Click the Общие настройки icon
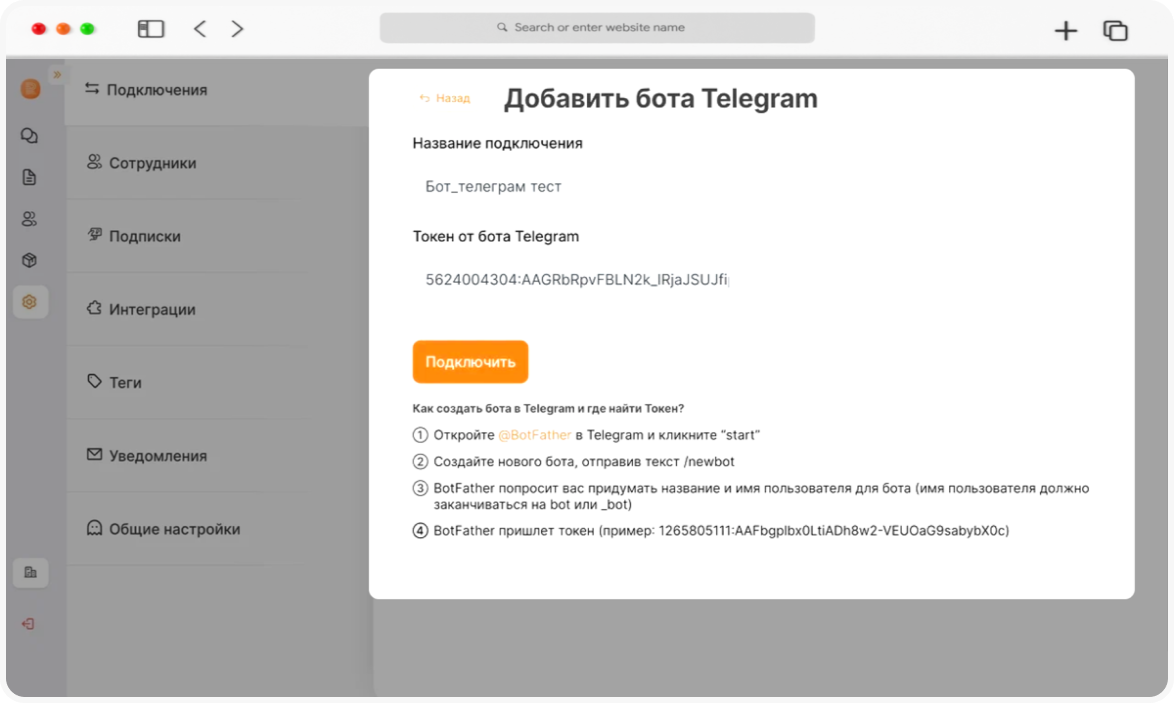 pos(94,528)
